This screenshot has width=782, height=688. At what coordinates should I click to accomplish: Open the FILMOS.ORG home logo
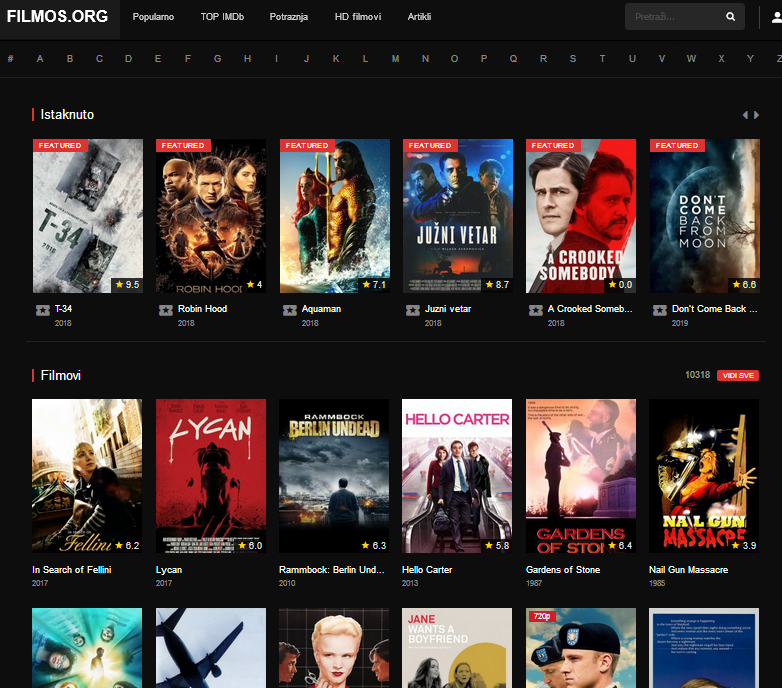pos(57,16)
